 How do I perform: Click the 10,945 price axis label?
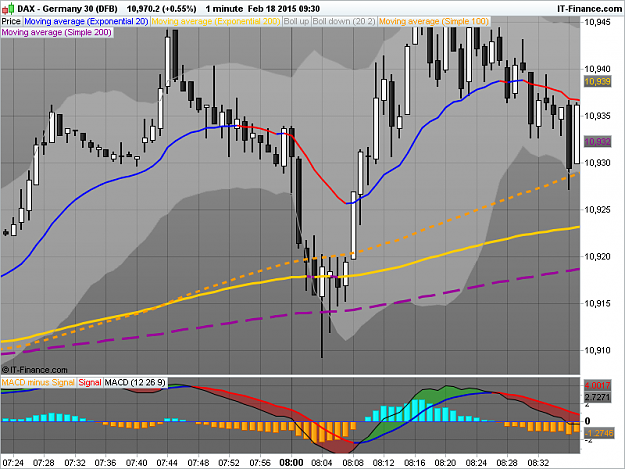(x=597, y=22)
